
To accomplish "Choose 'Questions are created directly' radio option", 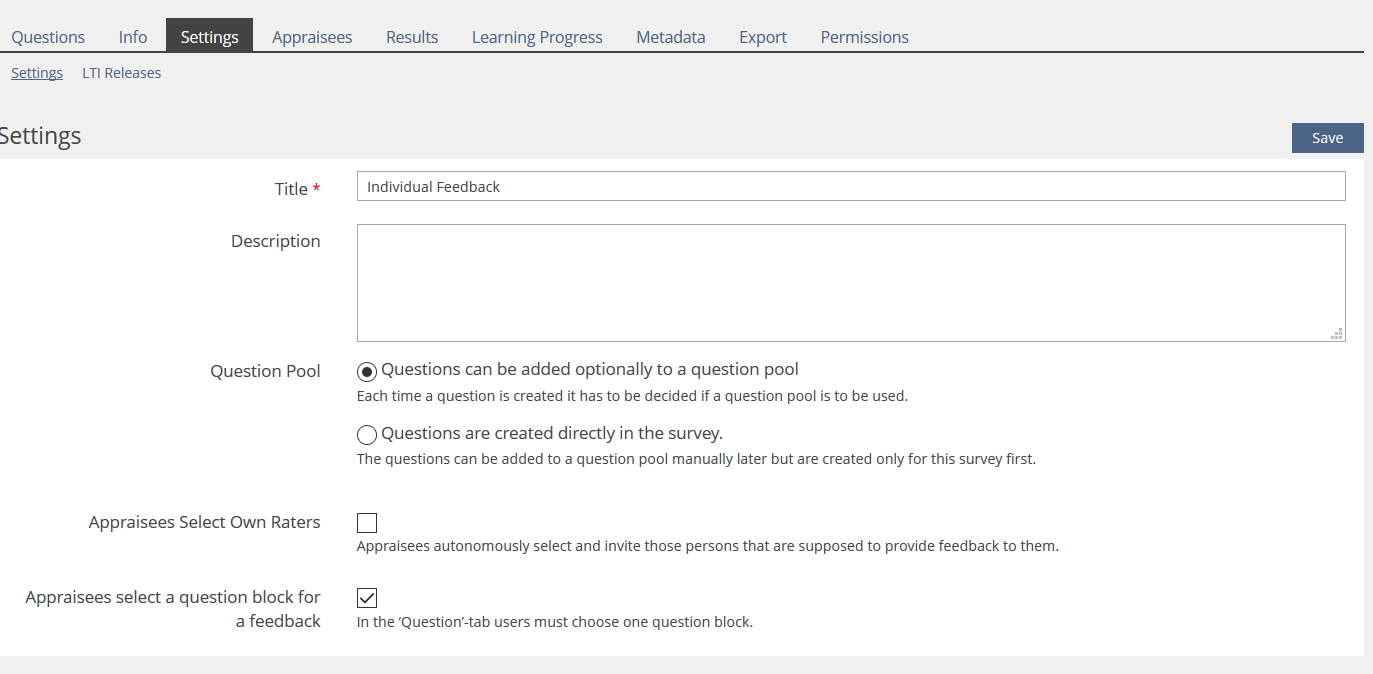I will [367, 434].
